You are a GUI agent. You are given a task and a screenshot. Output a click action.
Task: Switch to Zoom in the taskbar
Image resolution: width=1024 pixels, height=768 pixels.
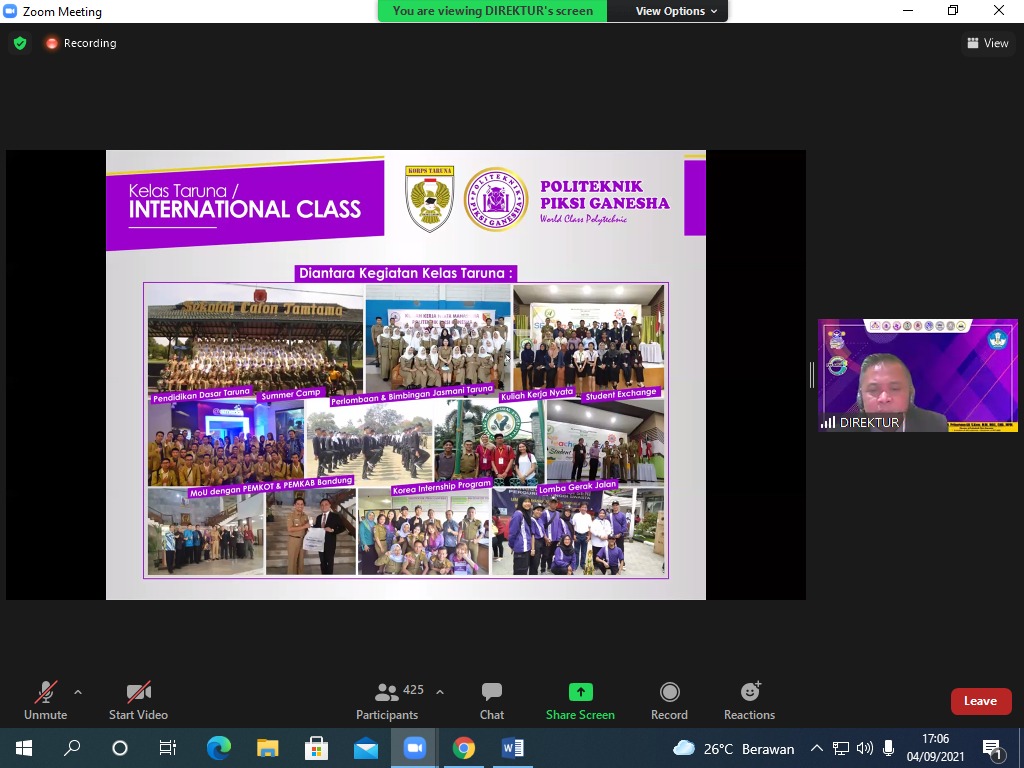[x=414, y=748]
